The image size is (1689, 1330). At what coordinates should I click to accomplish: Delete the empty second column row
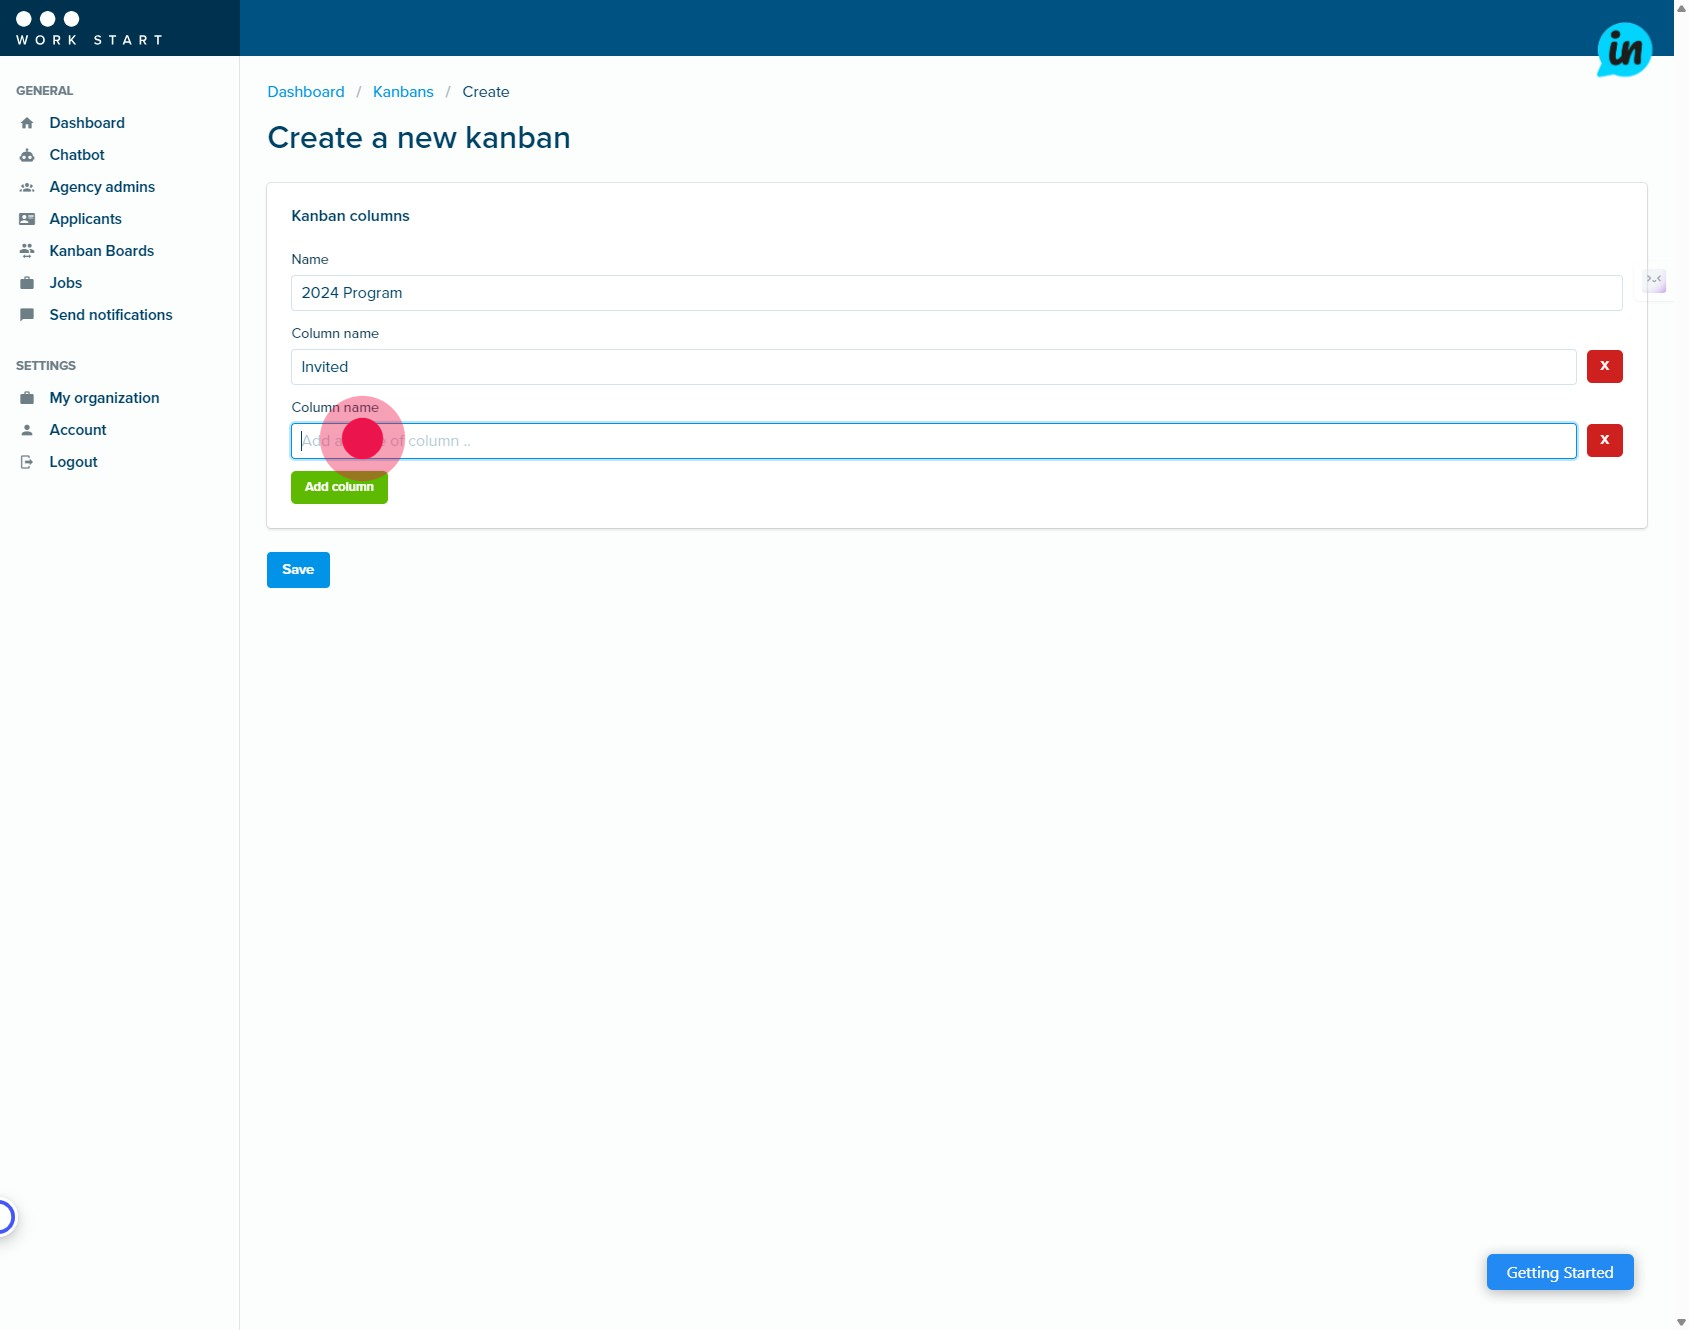(x=1604, y=441)
